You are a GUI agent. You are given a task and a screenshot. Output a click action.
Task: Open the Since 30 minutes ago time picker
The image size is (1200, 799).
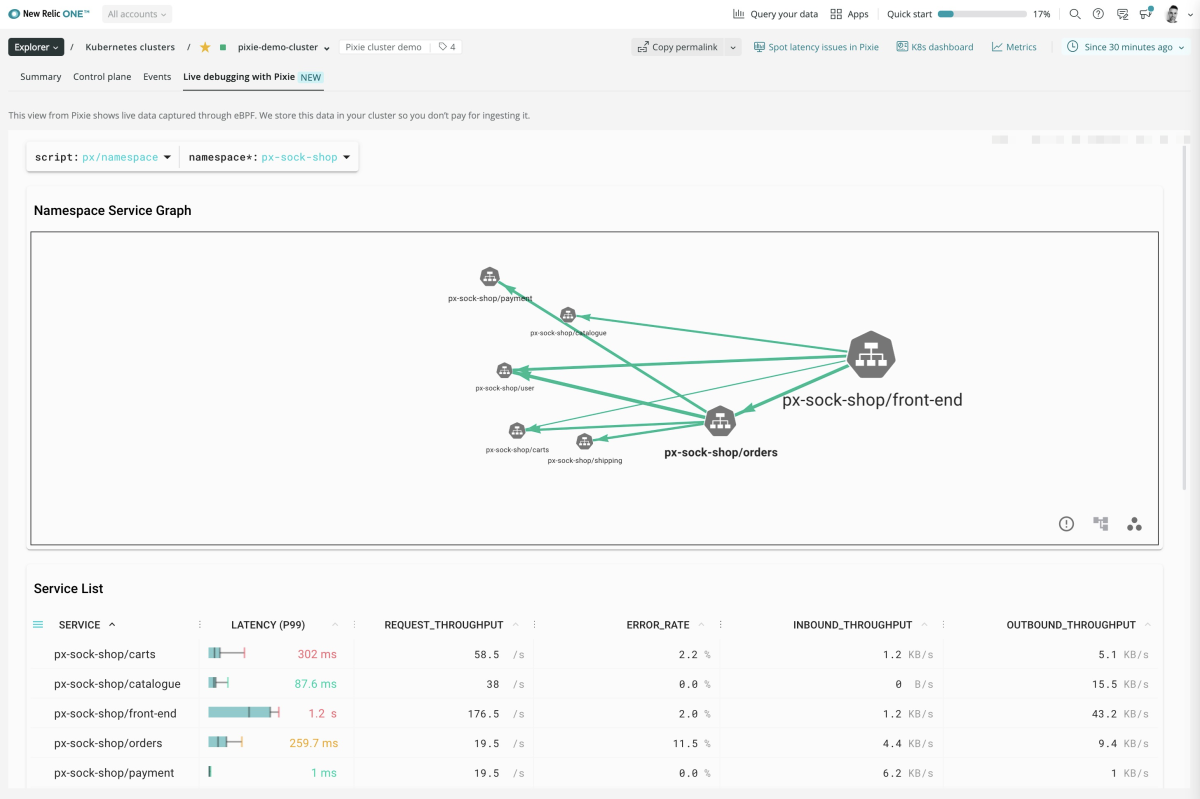[x=1126, y=47]
